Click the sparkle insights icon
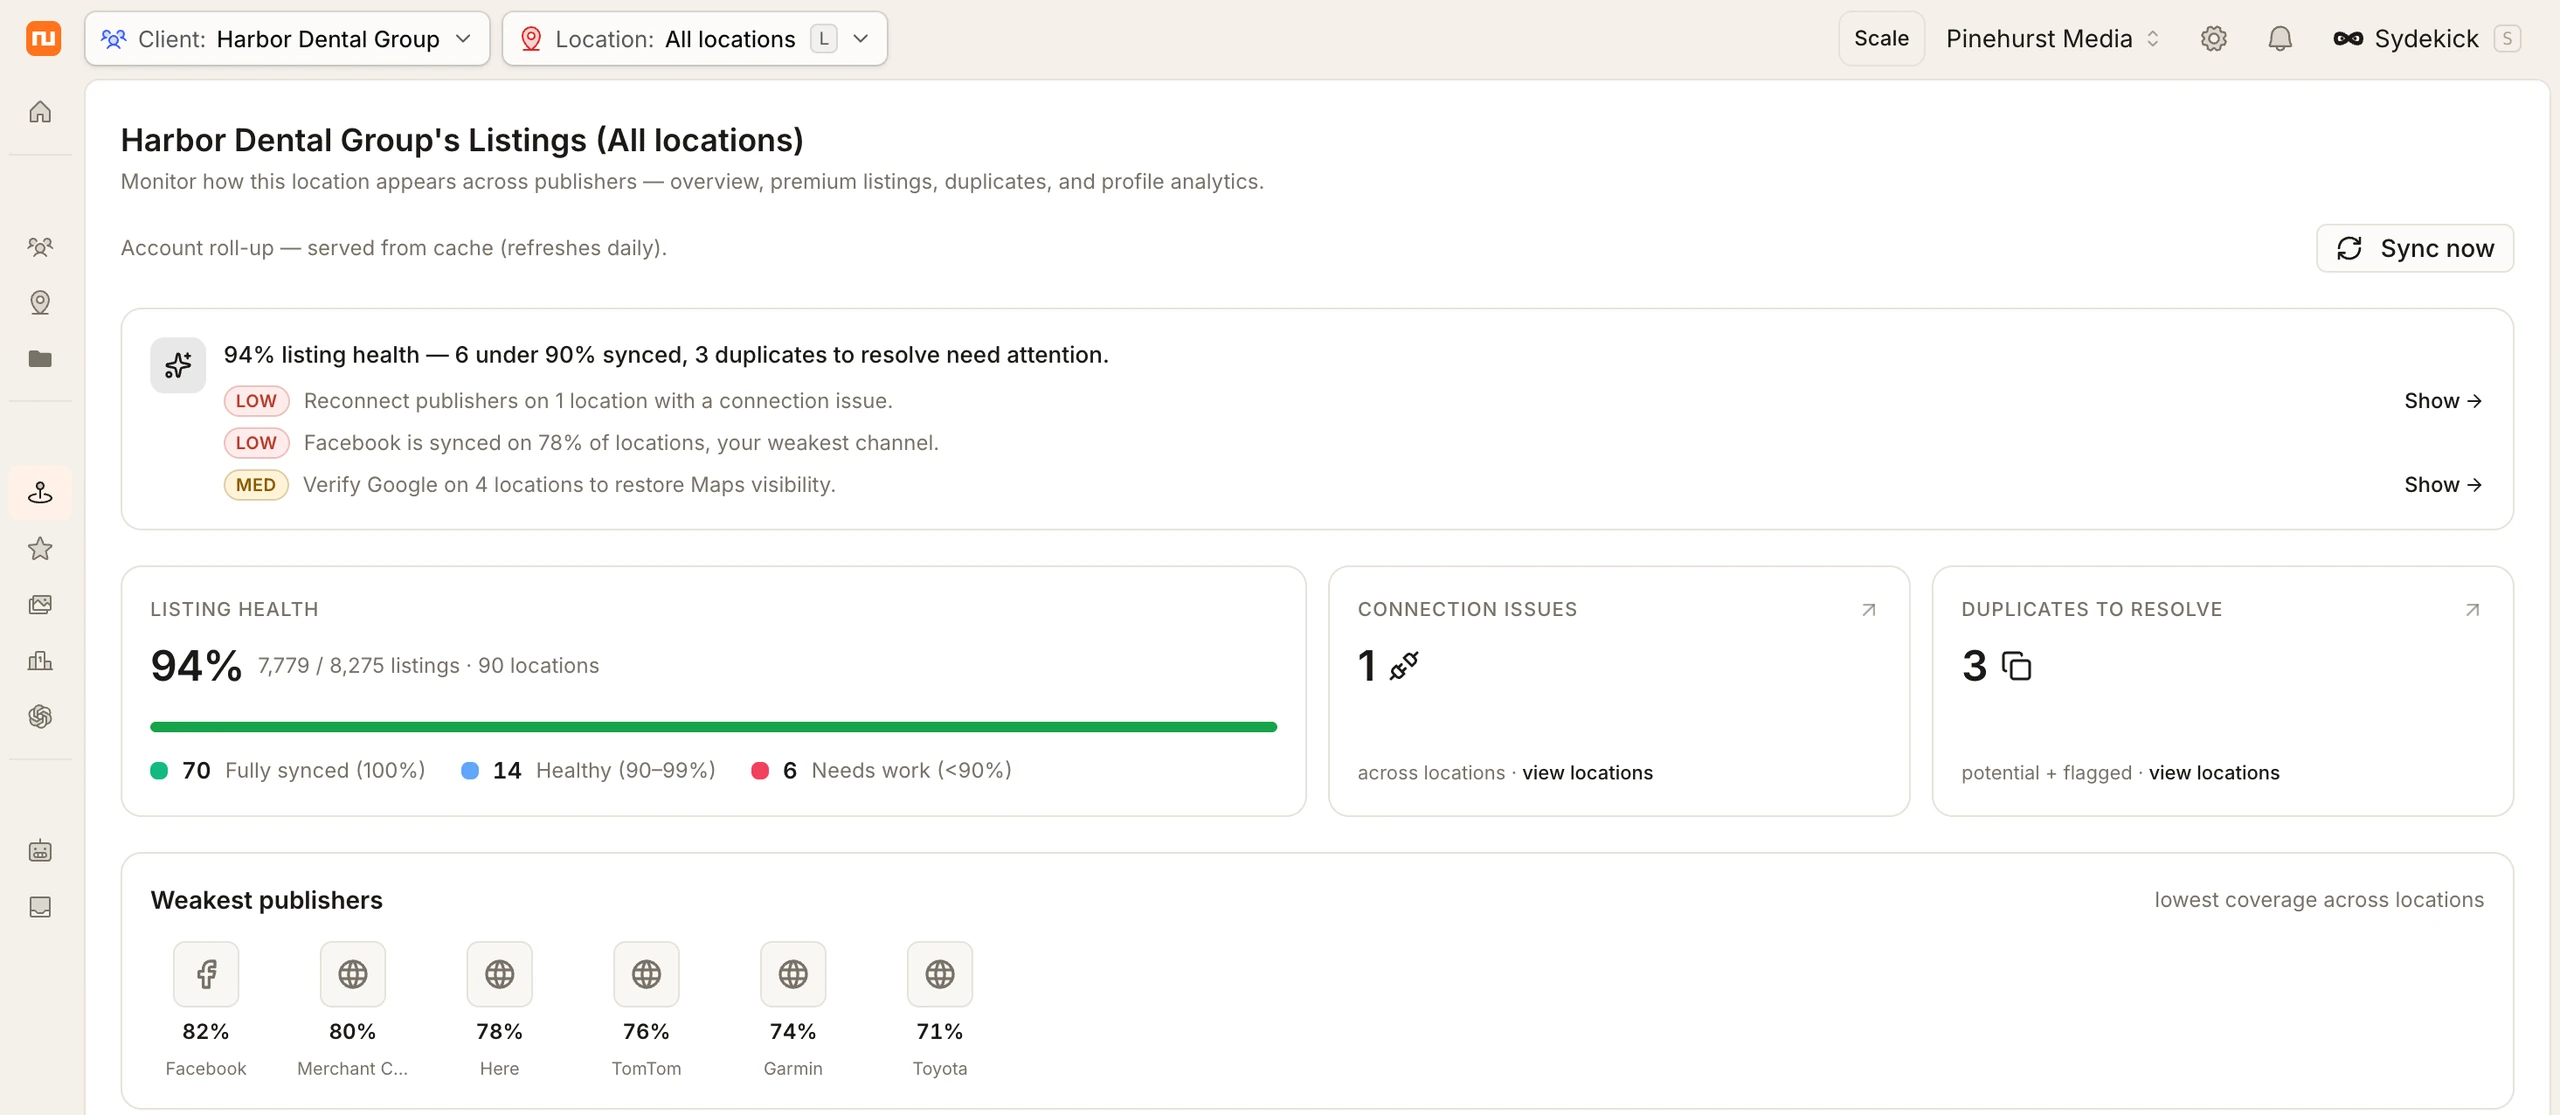 coord(178,365)
